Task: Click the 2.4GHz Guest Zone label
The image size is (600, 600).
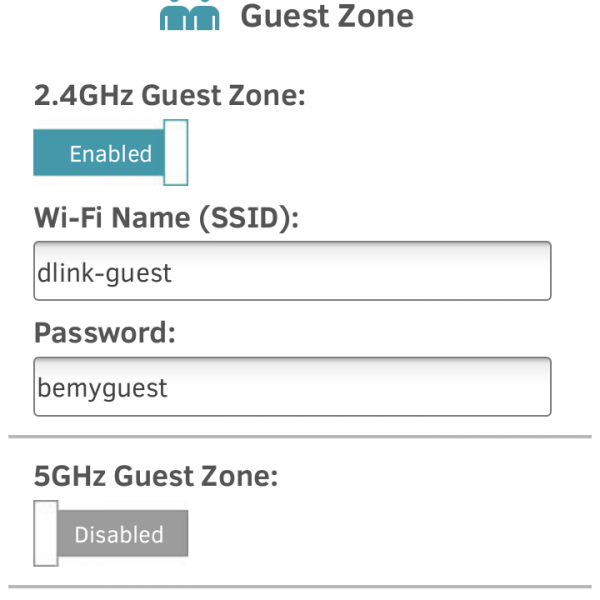Action: pos(169,96)
